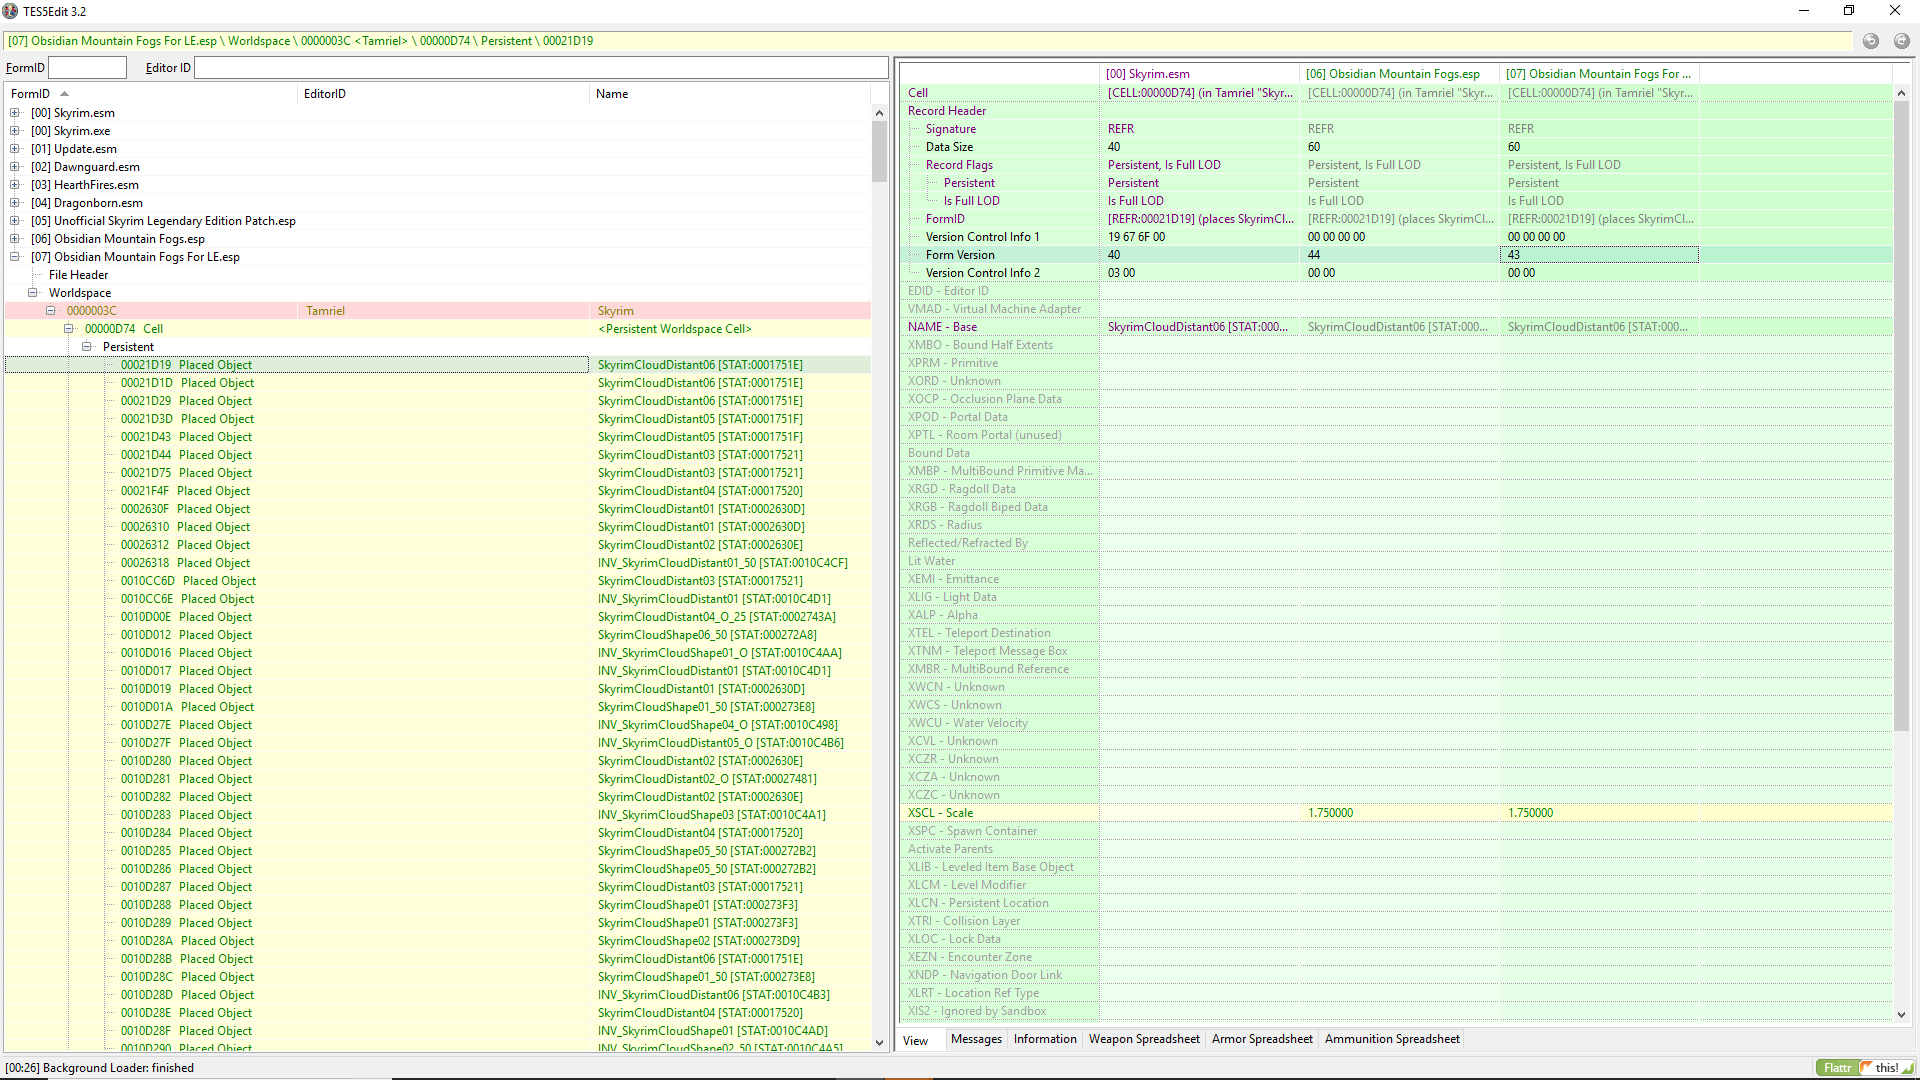The image size is (1920, 1080).
Task: Switch to the Messages tab
Action: 976,1039
